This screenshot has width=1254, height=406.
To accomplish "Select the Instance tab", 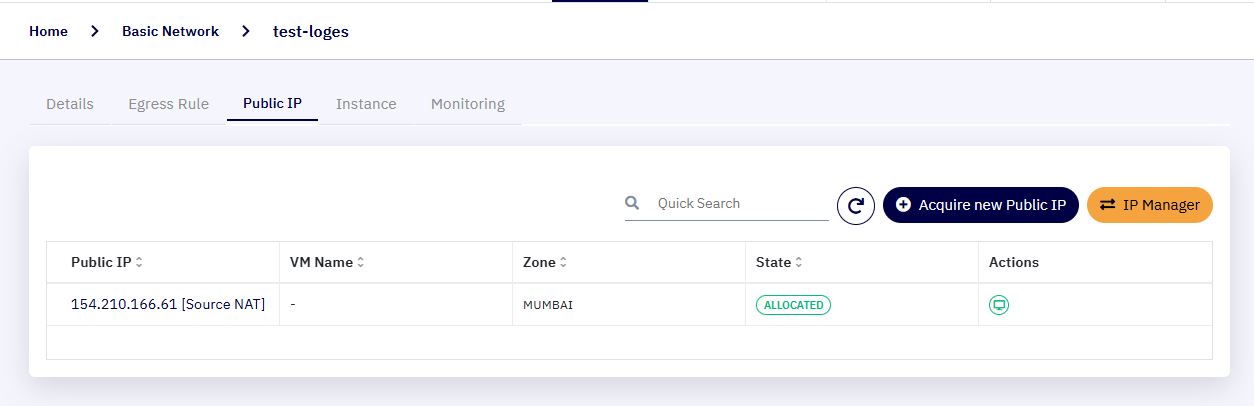I will point(366,104).
